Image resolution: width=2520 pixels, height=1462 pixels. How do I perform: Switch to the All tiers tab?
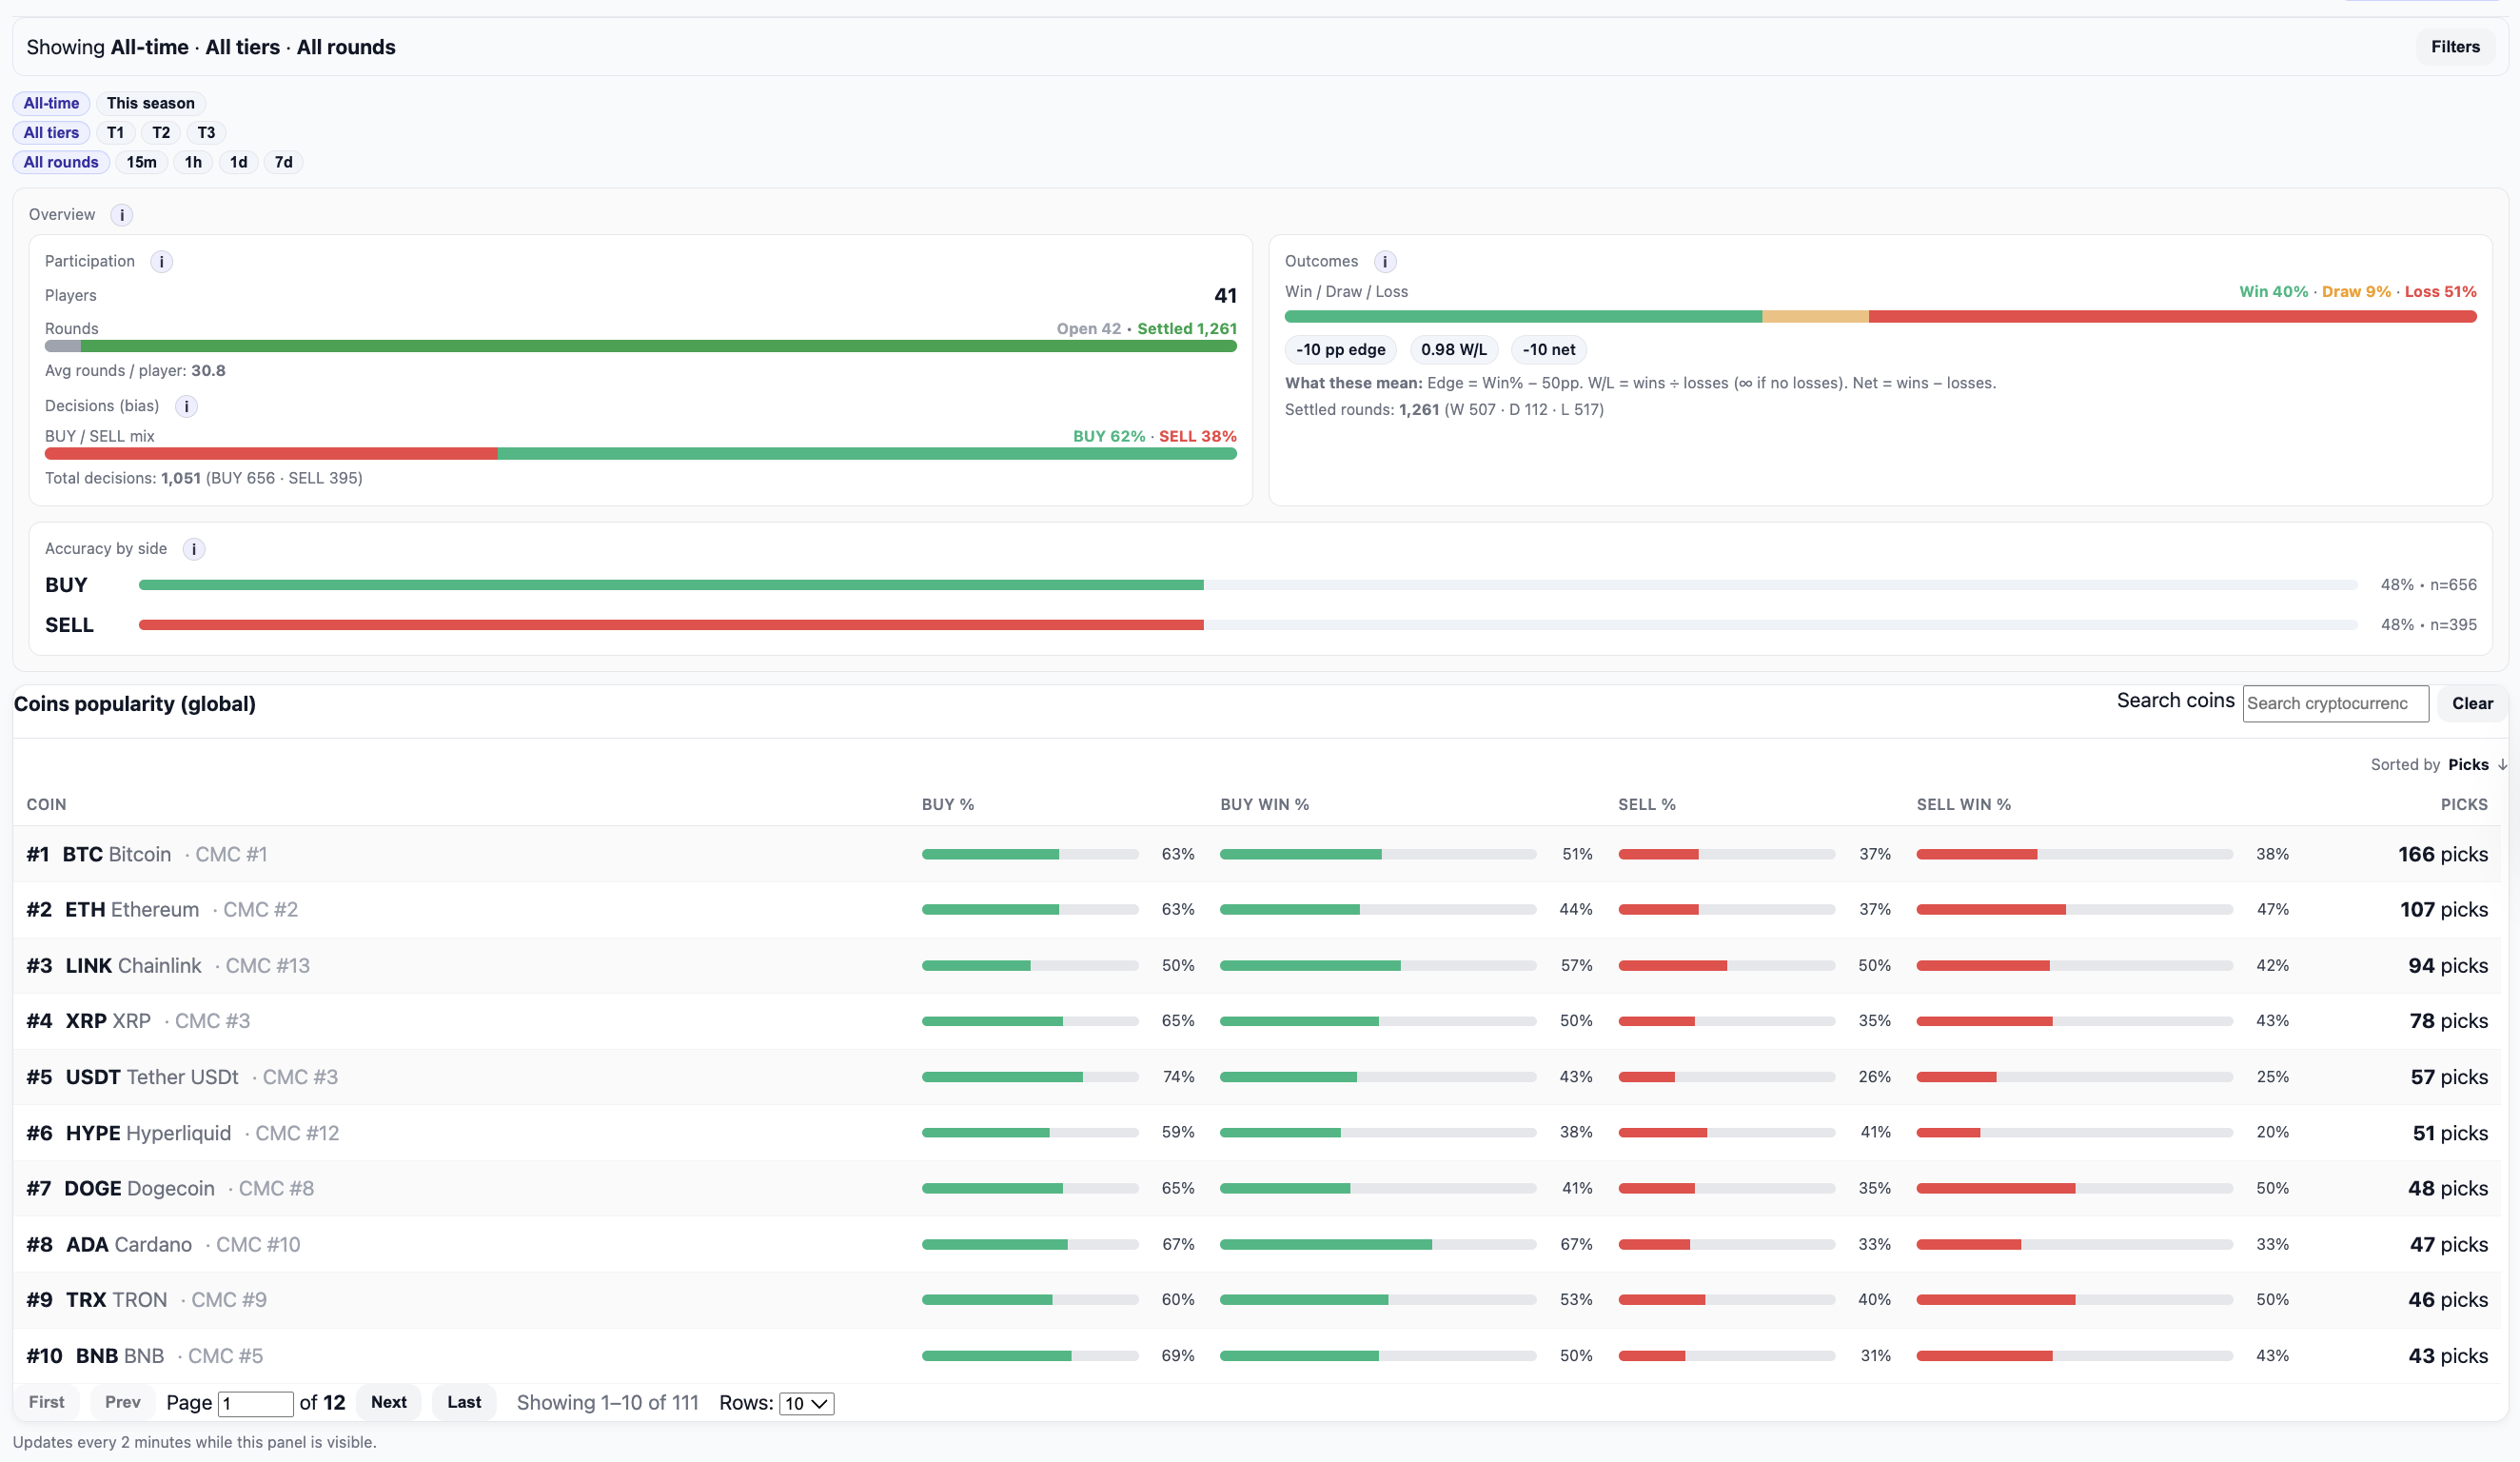[x=51, y=132]
